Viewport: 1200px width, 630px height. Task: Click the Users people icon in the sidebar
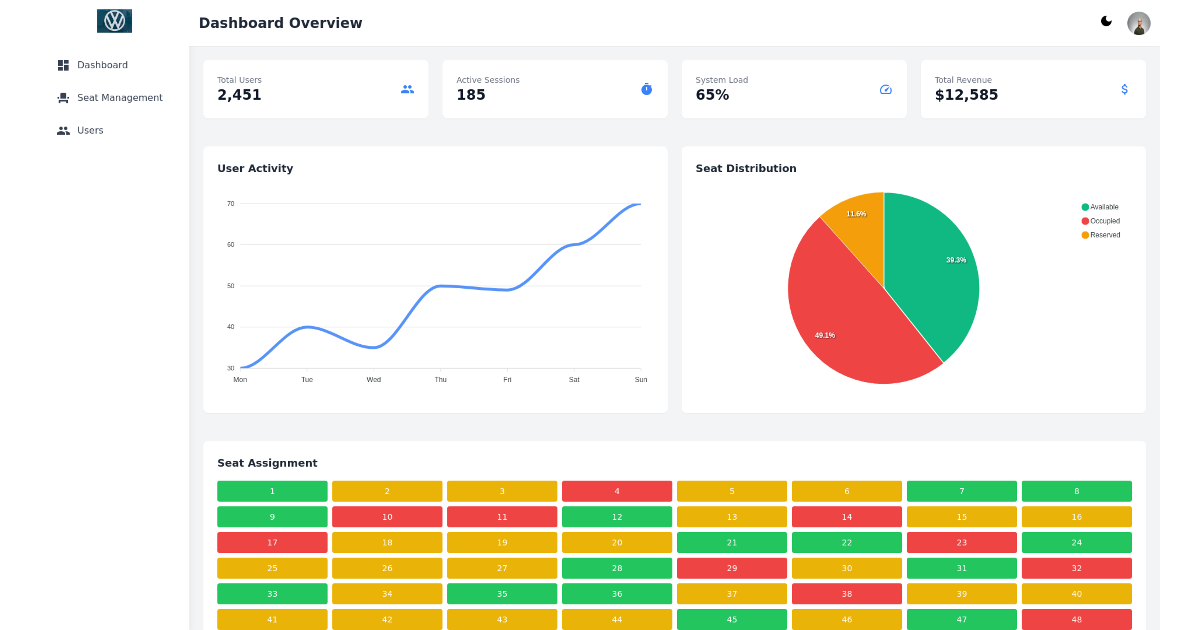coord(62,130)
